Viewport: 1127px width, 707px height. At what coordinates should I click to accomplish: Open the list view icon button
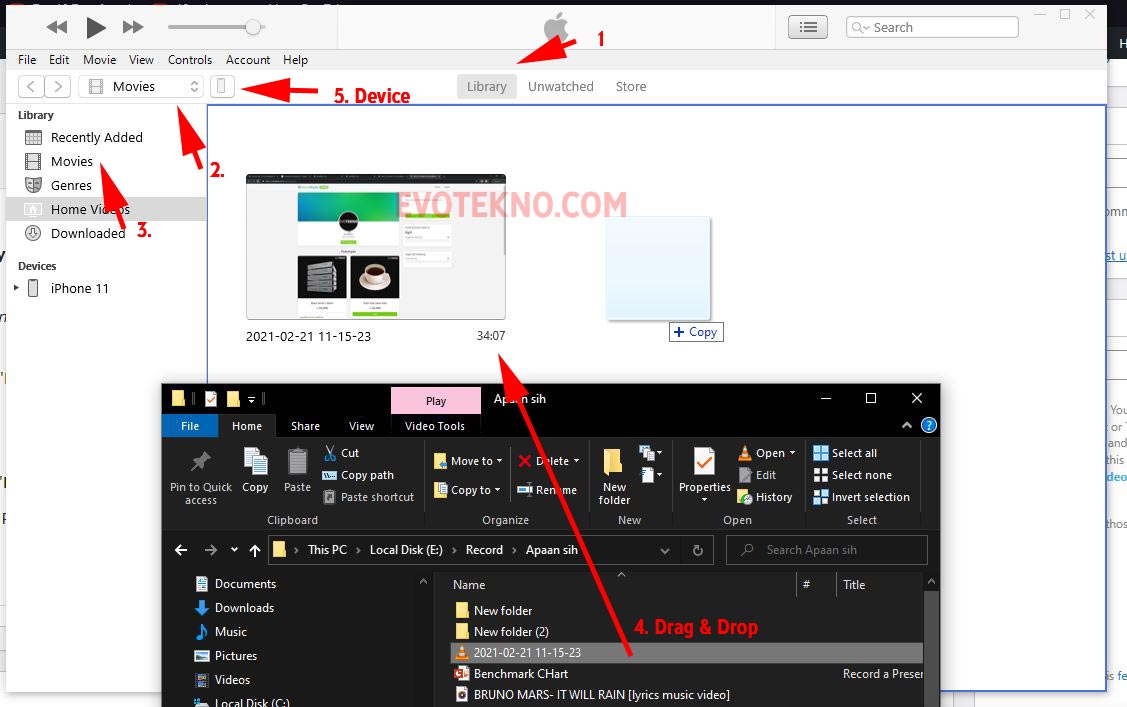809,27
